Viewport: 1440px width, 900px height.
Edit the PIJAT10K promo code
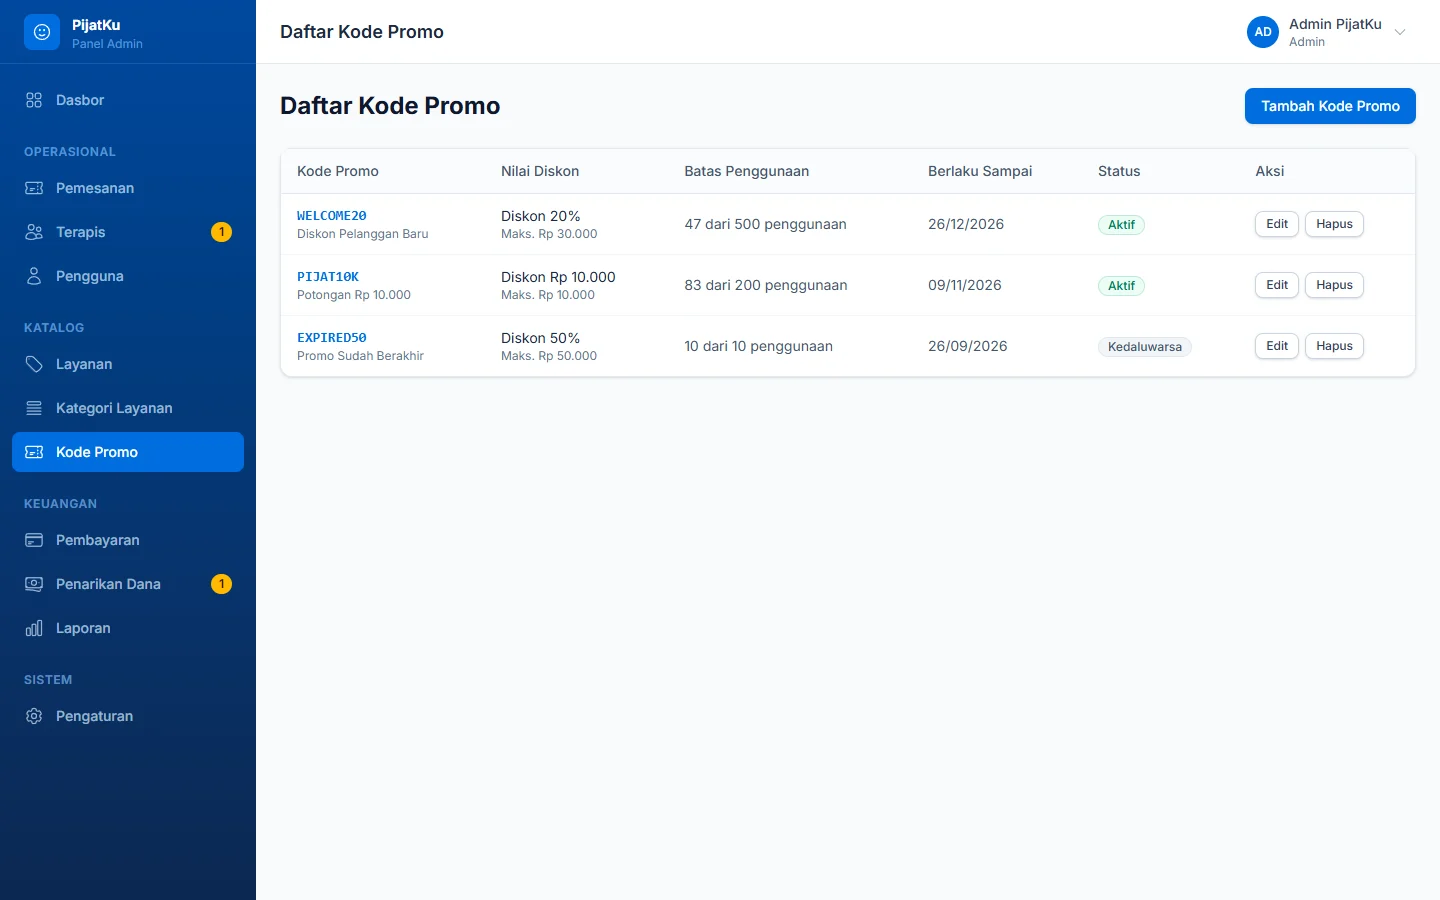tap(1277, 285)
